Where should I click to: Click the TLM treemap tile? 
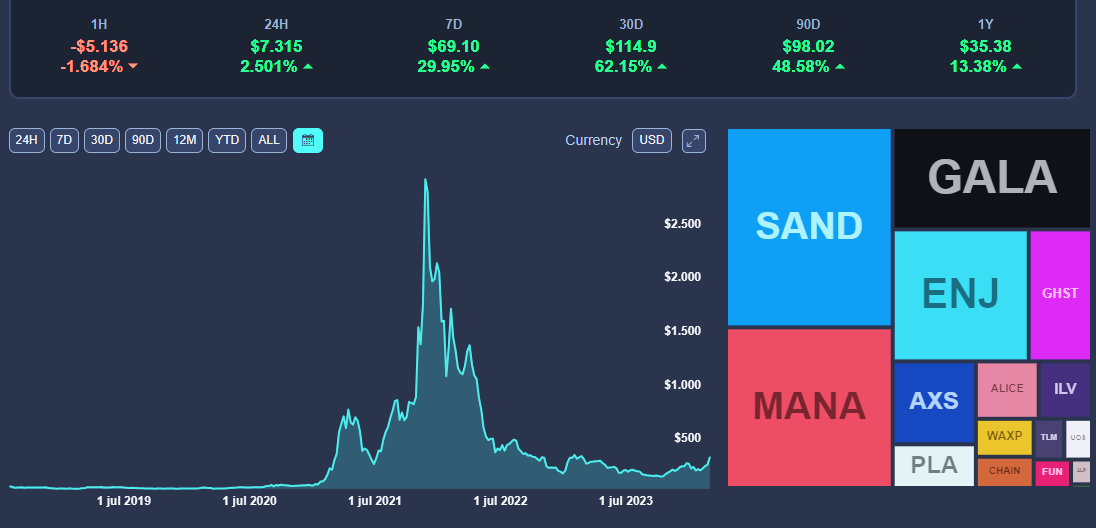[1048, 439]
